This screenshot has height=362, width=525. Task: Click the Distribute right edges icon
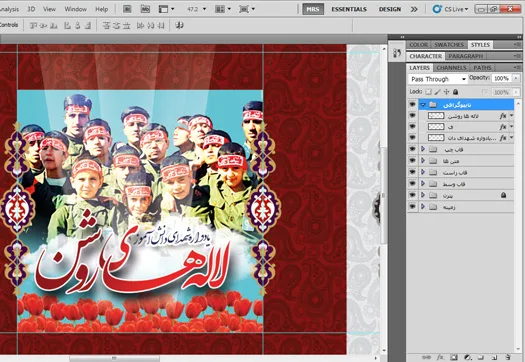(x=161, y=25)
